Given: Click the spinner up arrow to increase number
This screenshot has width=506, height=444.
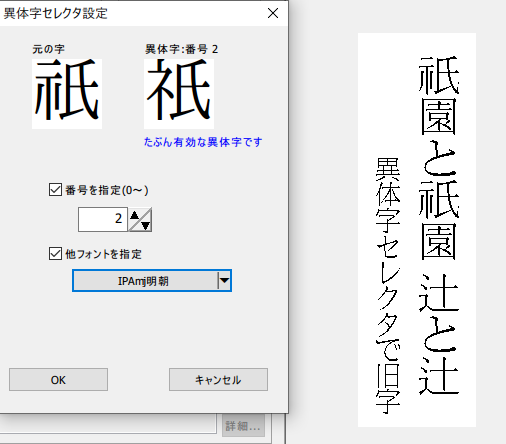Looking at the screenshot, I should point(135,215).
